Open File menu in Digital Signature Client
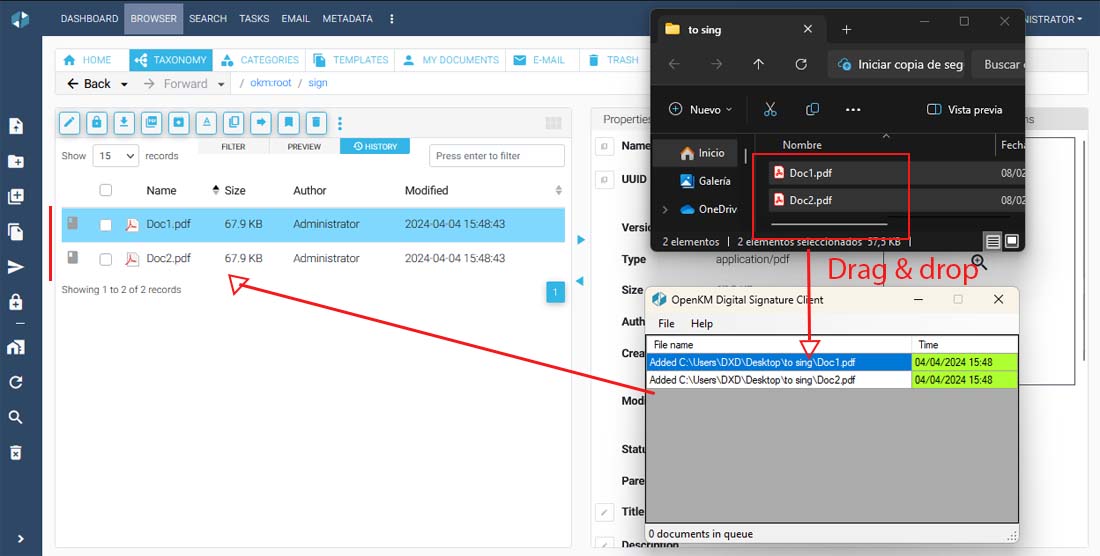Image resolution: width=1100 pixels, height=556 pixels. pos(666,323)
